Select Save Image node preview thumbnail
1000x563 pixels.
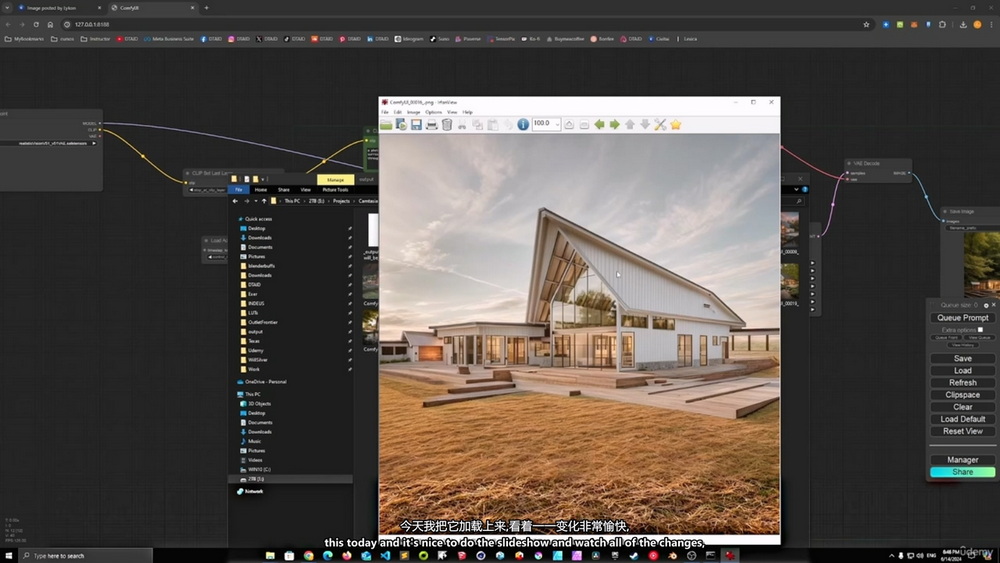pyautogui.click(x=982, y=264)
